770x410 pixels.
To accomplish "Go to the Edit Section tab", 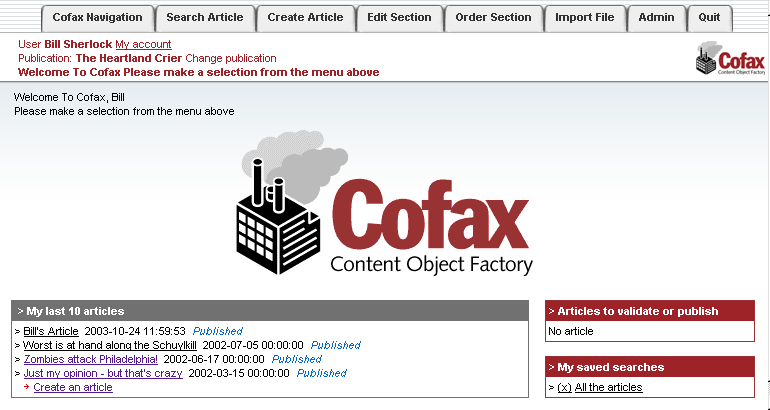I will coord(399,18).
